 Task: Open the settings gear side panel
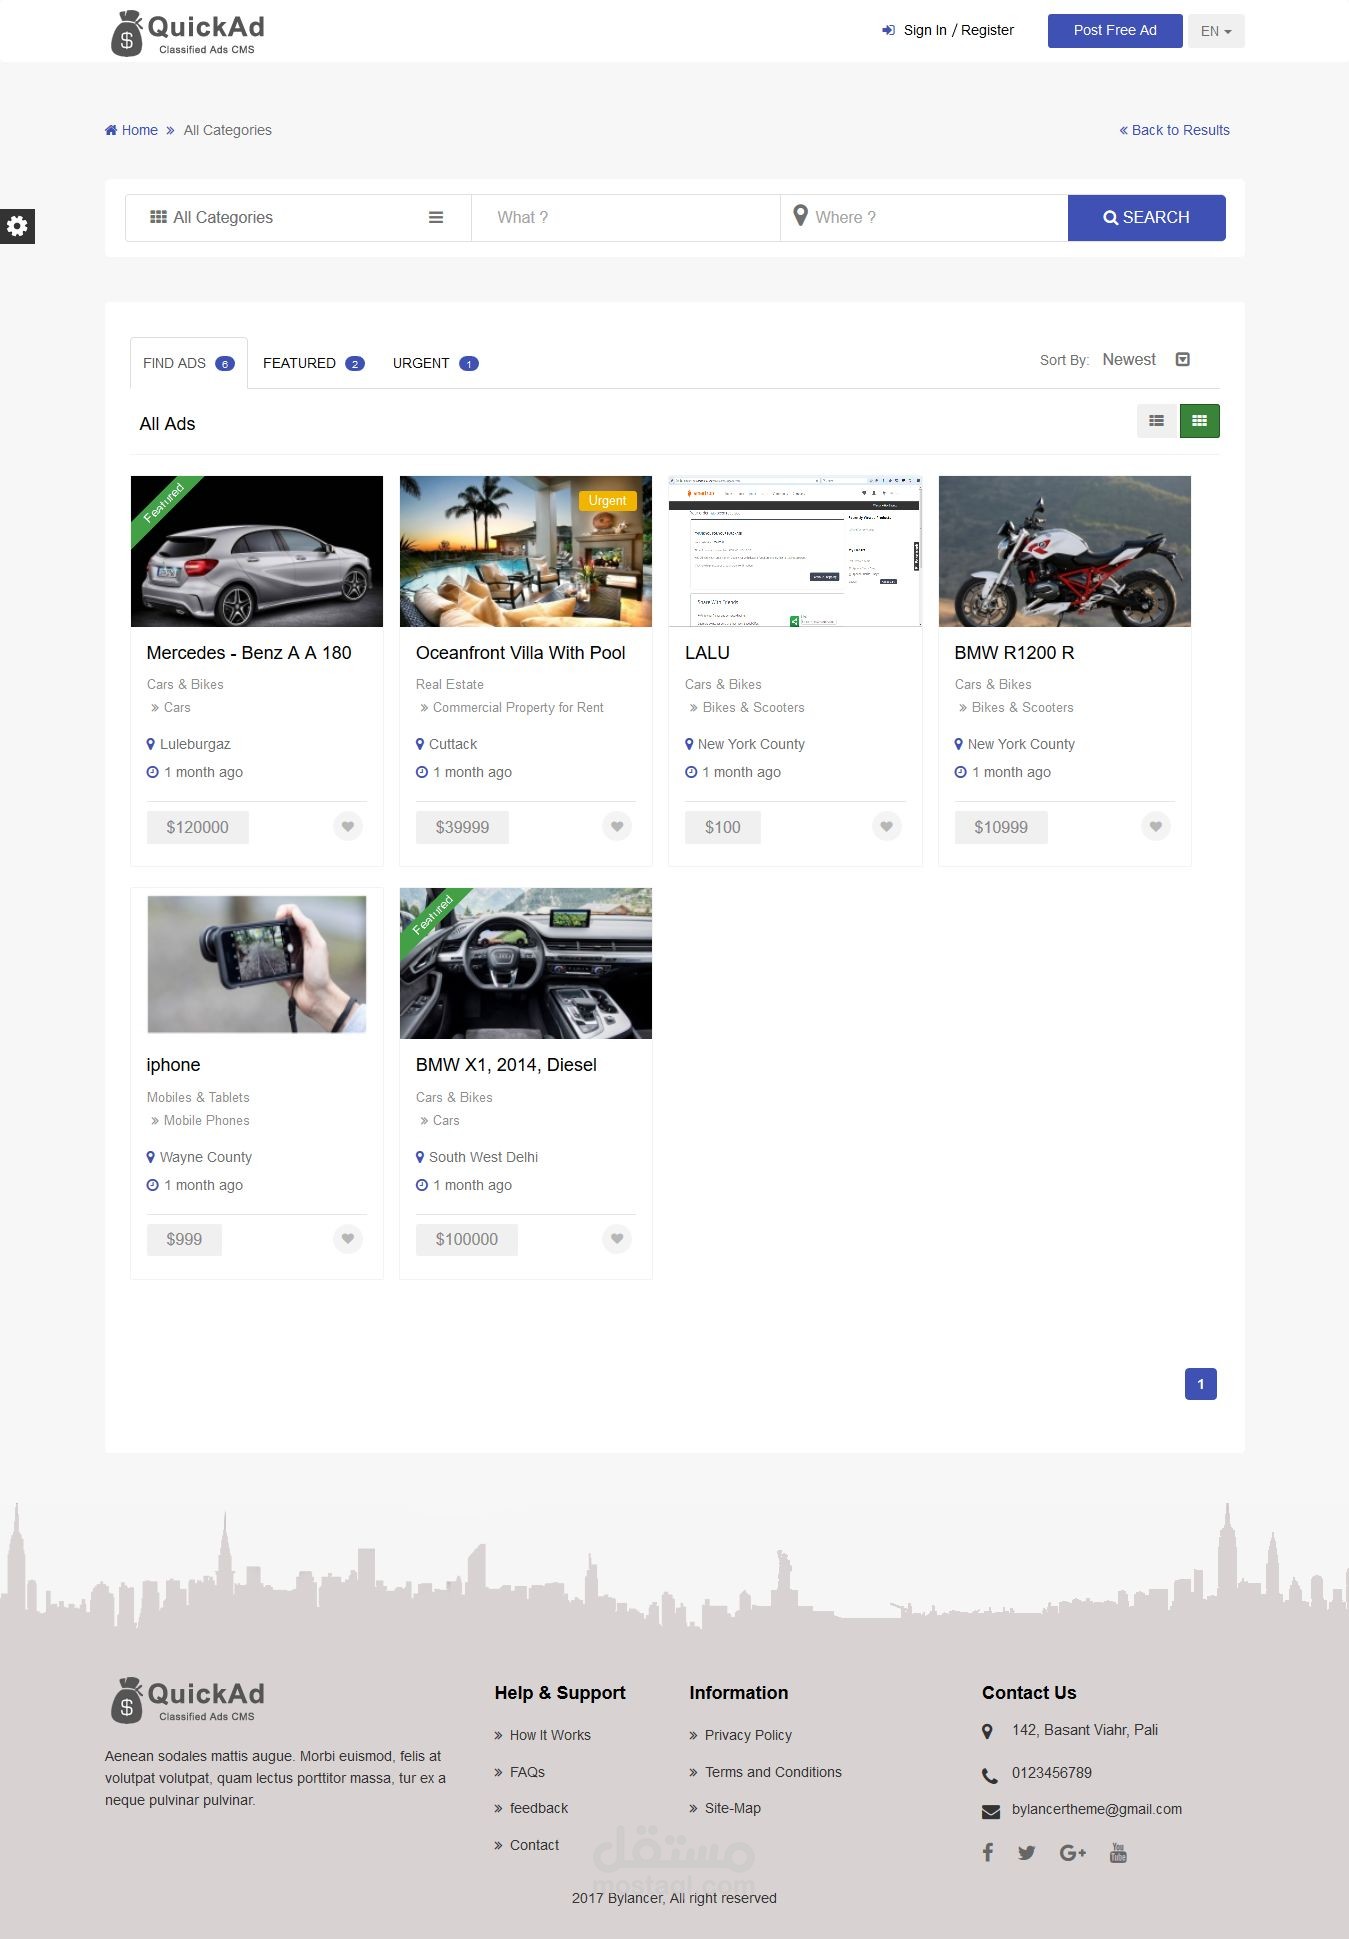(x=17, y=226)
